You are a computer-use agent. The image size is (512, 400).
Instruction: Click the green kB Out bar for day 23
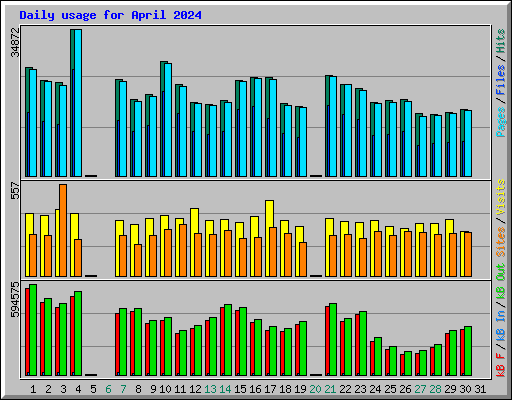coord(363,344)
